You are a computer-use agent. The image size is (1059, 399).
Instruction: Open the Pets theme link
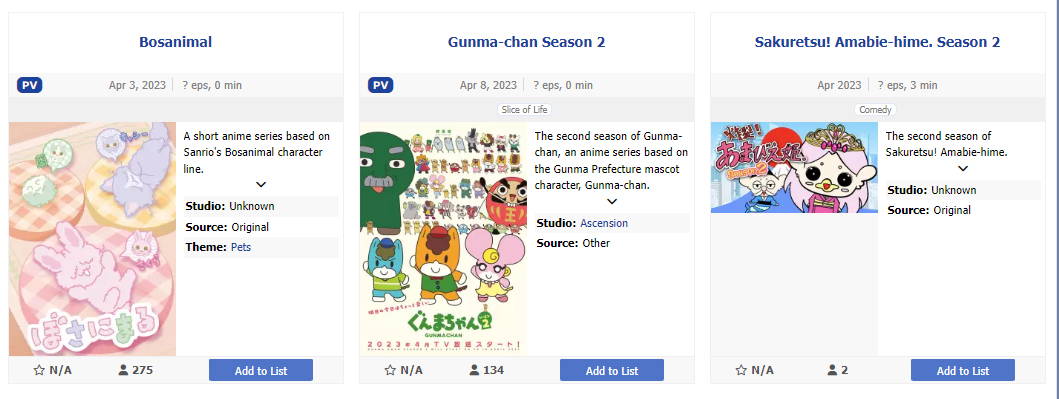click(x=240, y=247)
